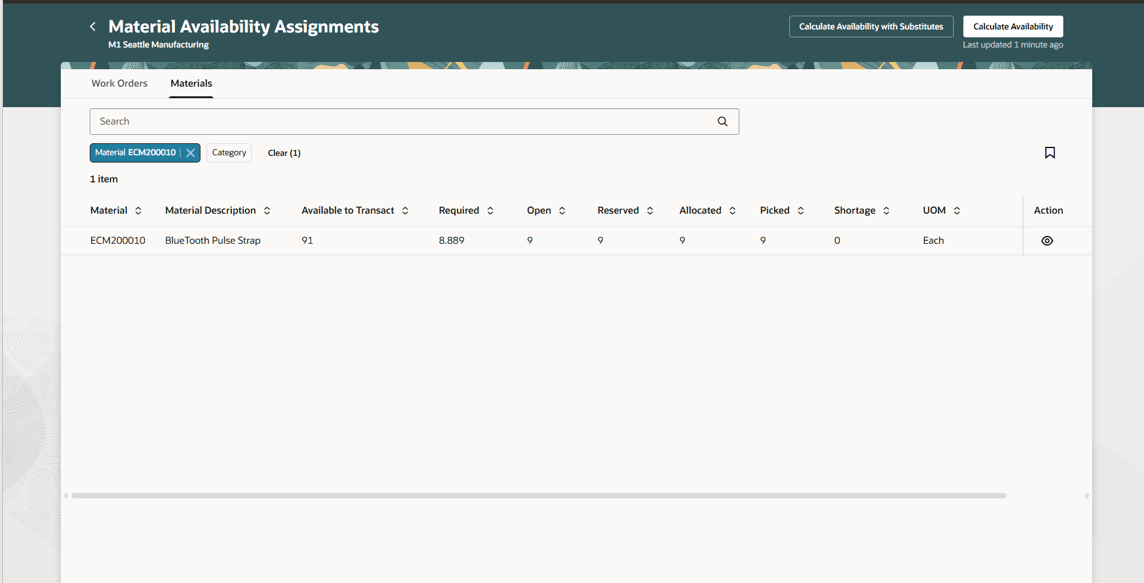Switch to the Work Orders tab

pos(119,83)
